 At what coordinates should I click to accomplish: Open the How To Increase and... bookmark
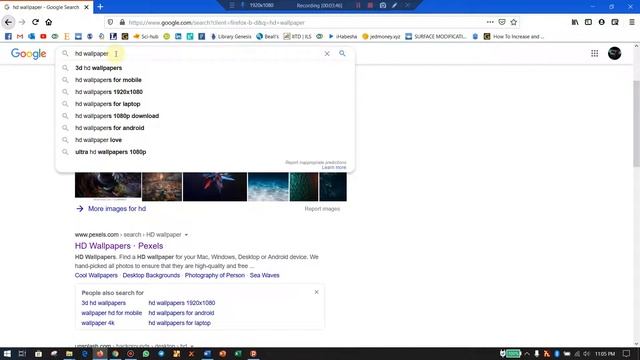[513, 36]
